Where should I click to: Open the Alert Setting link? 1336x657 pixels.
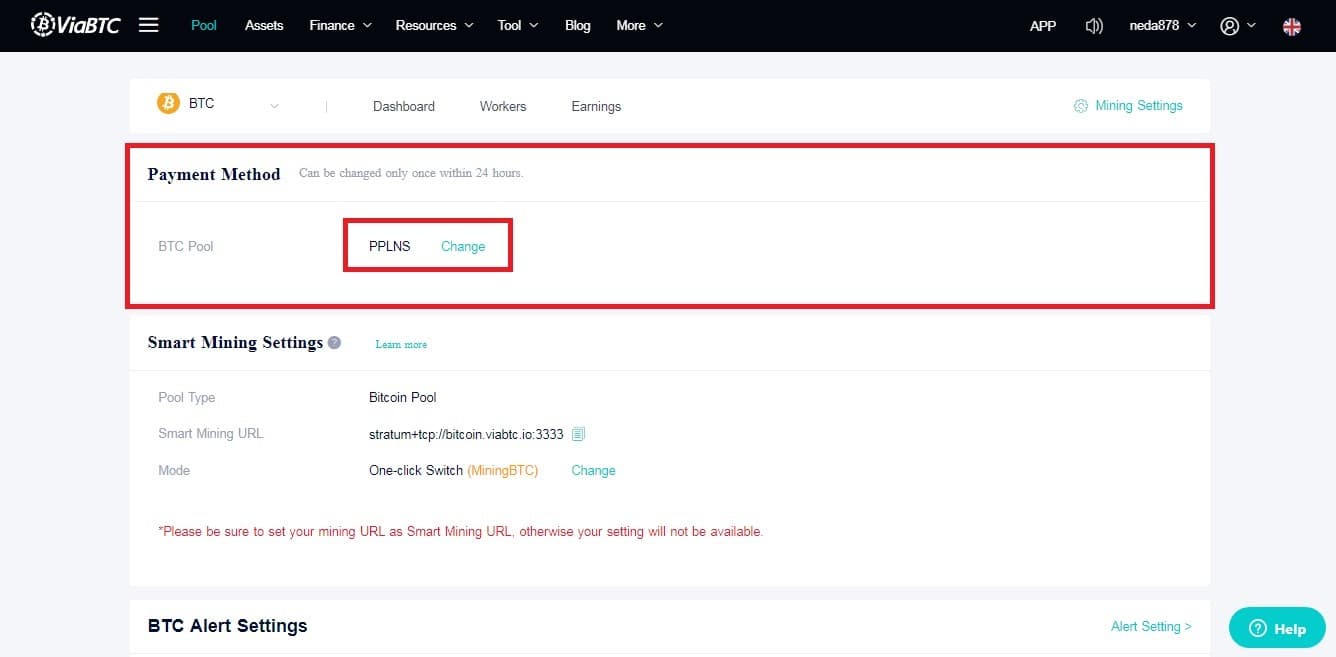click(1151, 626)
